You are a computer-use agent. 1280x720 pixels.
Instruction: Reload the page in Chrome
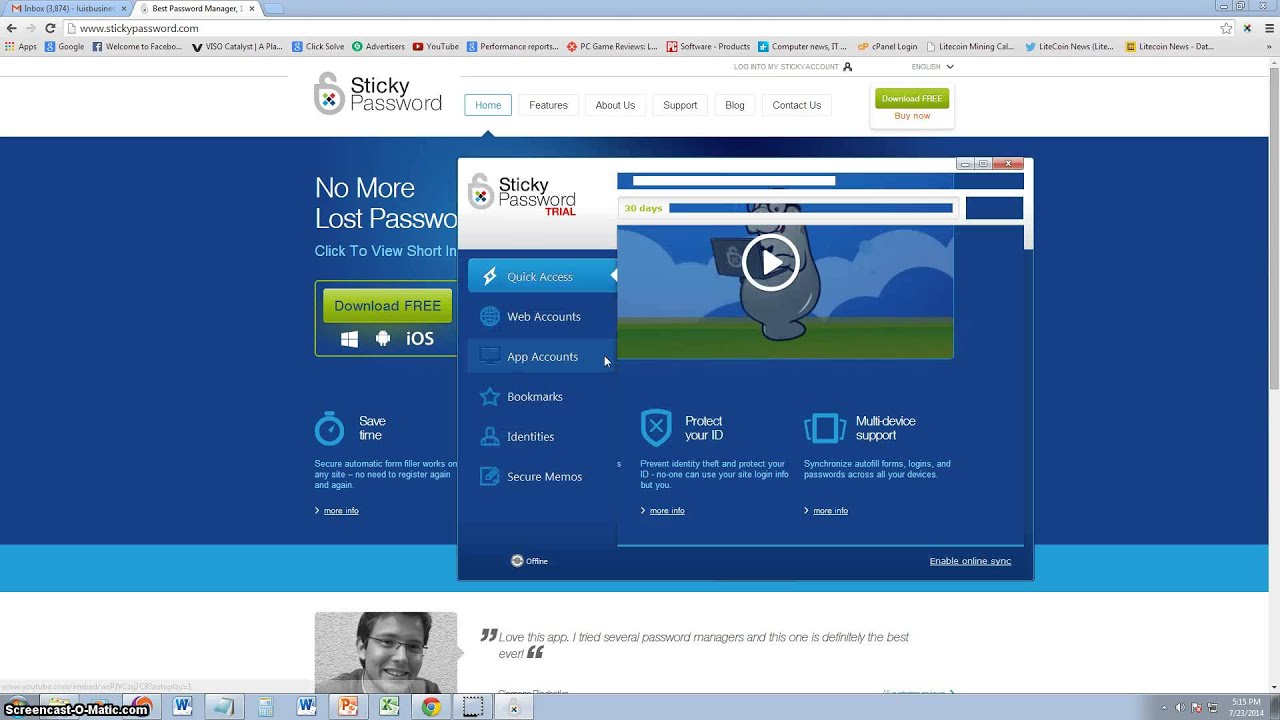click(50, 28)
